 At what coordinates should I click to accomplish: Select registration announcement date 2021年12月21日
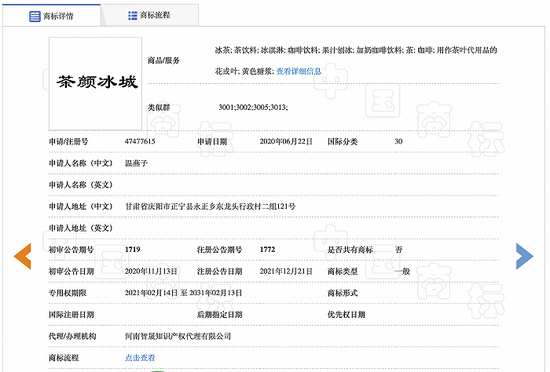point(286,271)
